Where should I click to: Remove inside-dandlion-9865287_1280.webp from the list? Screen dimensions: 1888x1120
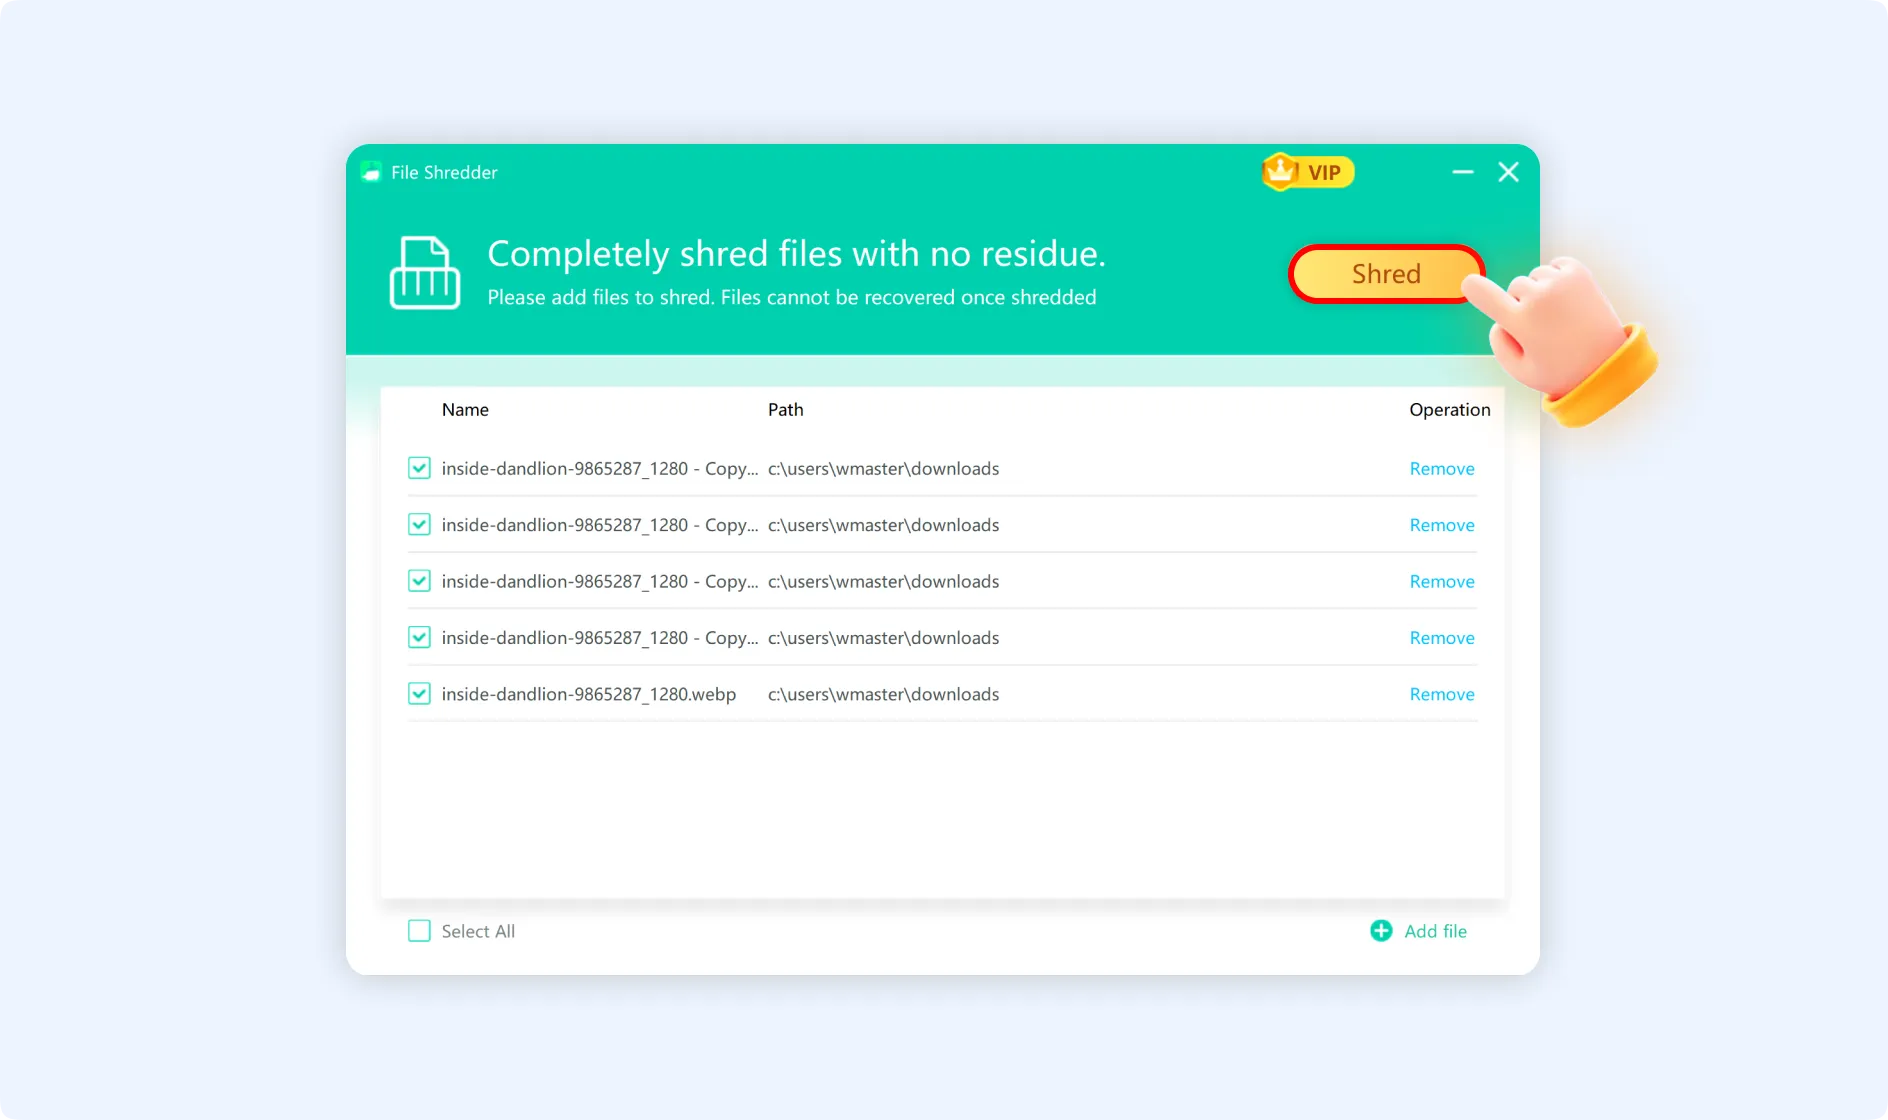[x=1442, y=694]
